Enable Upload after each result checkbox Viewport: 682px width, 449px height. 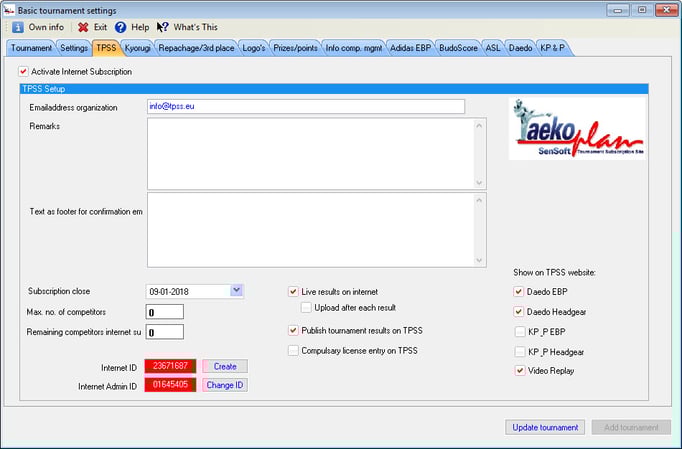[306, 308]
